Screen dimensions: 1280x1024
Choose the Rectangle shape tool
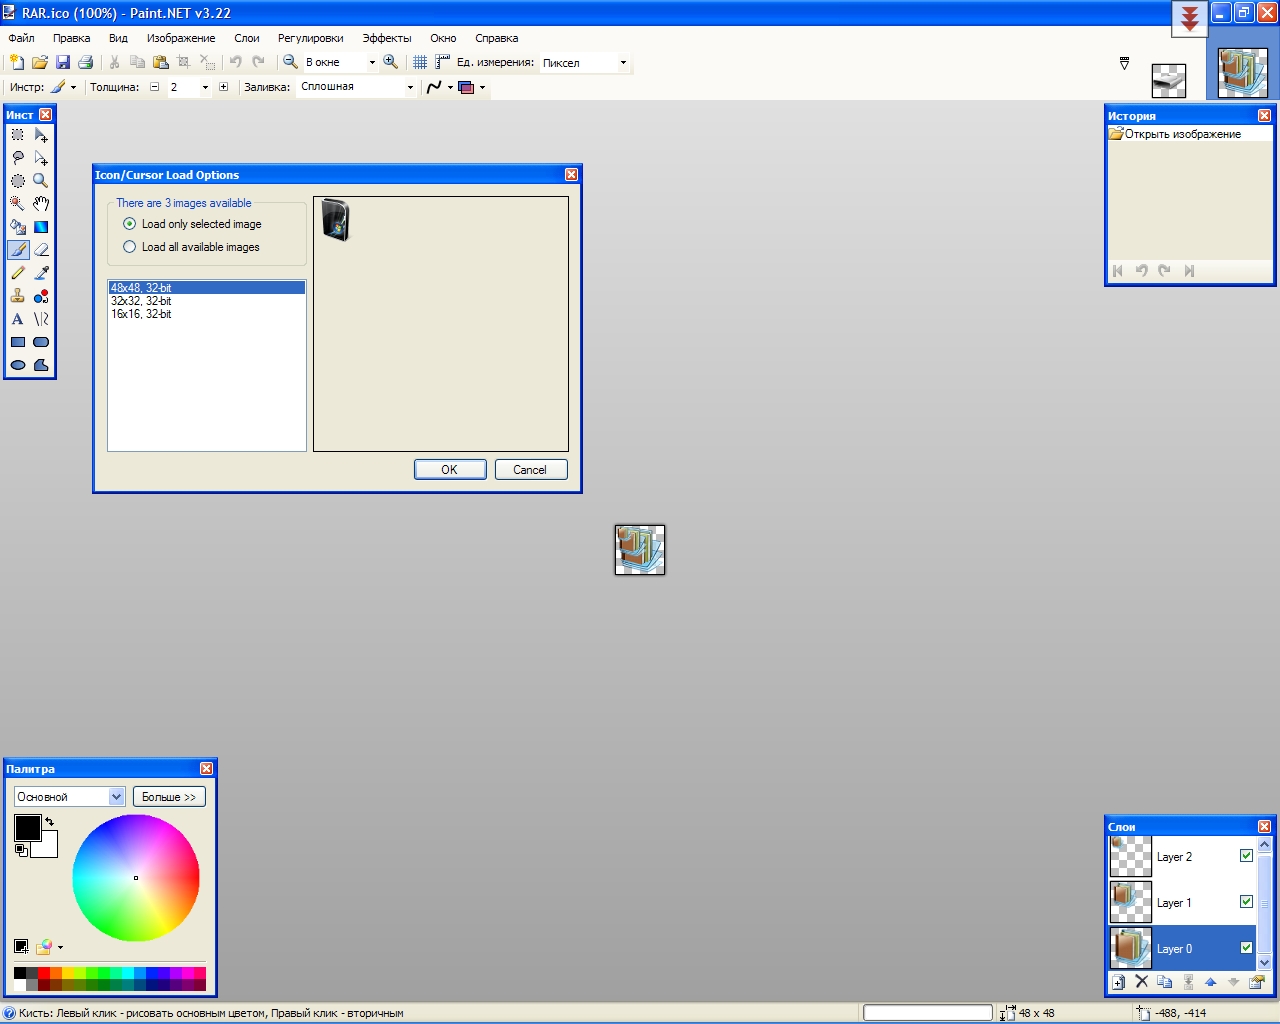pos(18,342)
